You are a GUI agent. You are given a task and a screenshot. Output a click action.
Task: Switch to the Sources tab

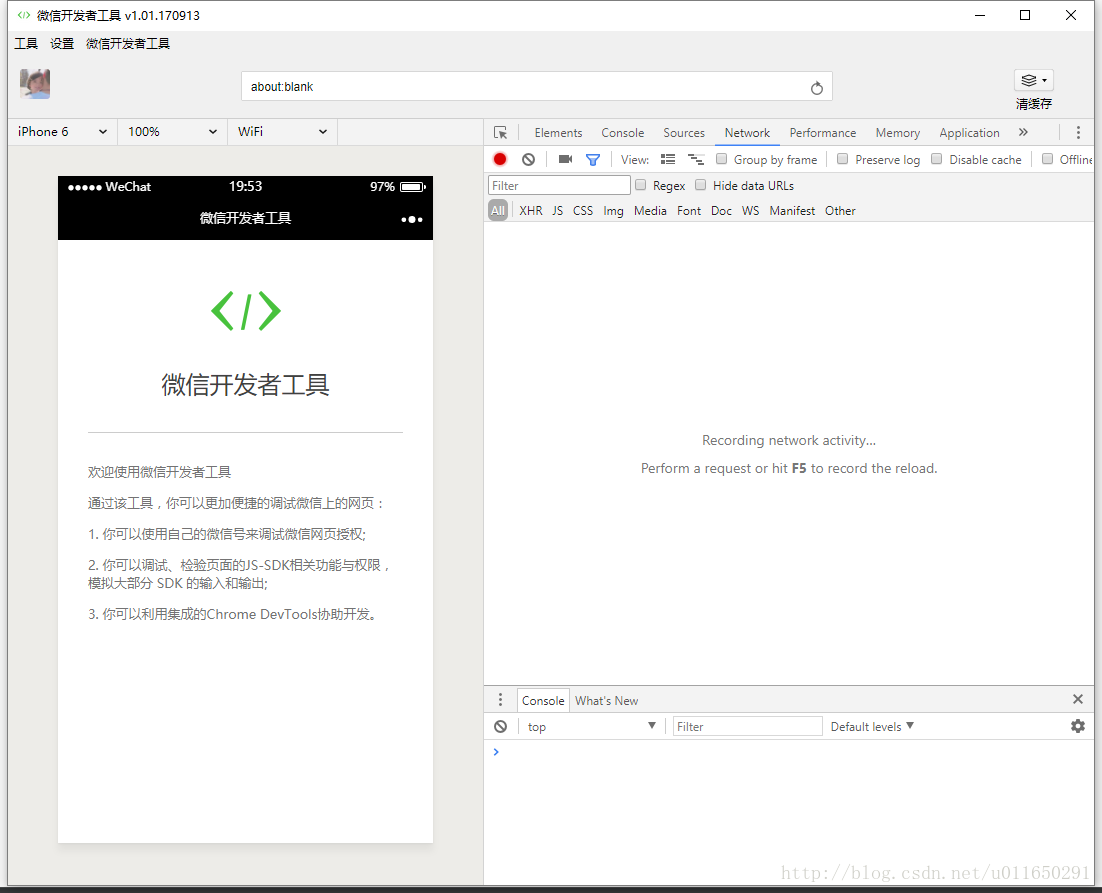click(x=684, y=132)
